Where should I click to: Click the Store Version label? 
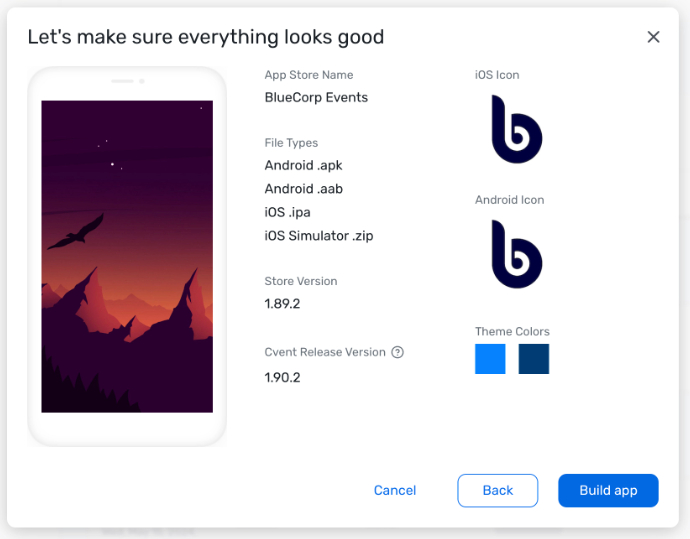[x=301, y=281]
